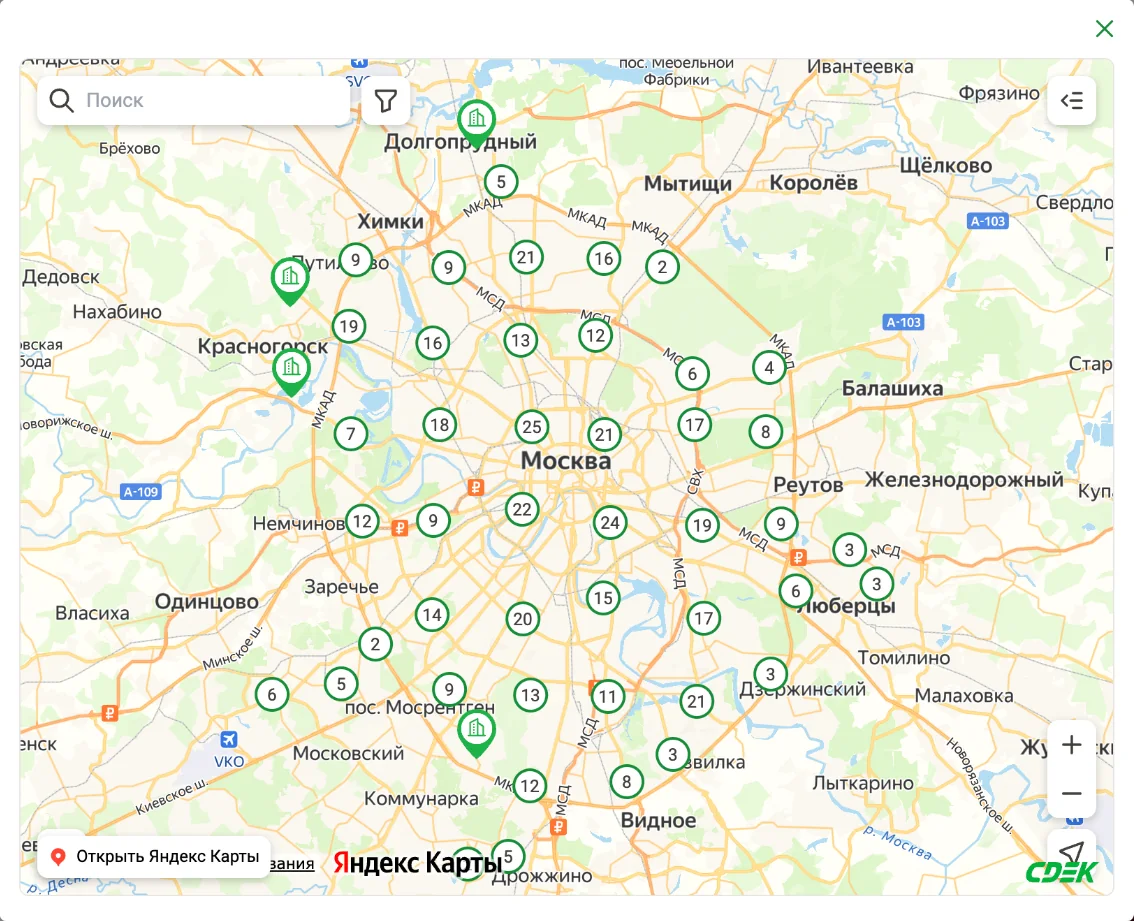Open the 12 cluster beside Немчиновка

pyautogui.click(x=362, y=521)
